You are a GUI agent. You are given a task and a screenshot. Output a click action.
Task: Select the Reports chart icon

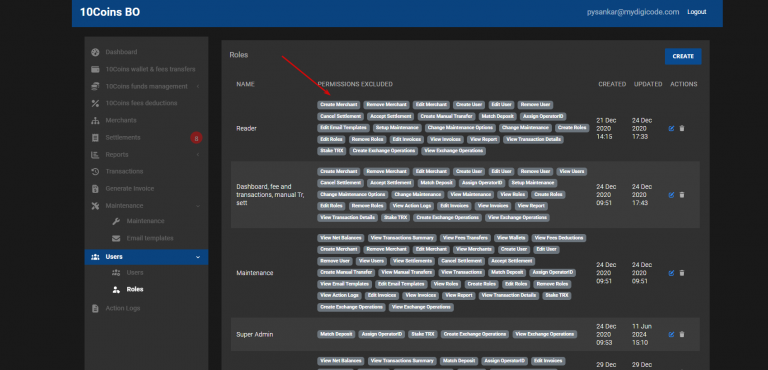tap(96, 155)
